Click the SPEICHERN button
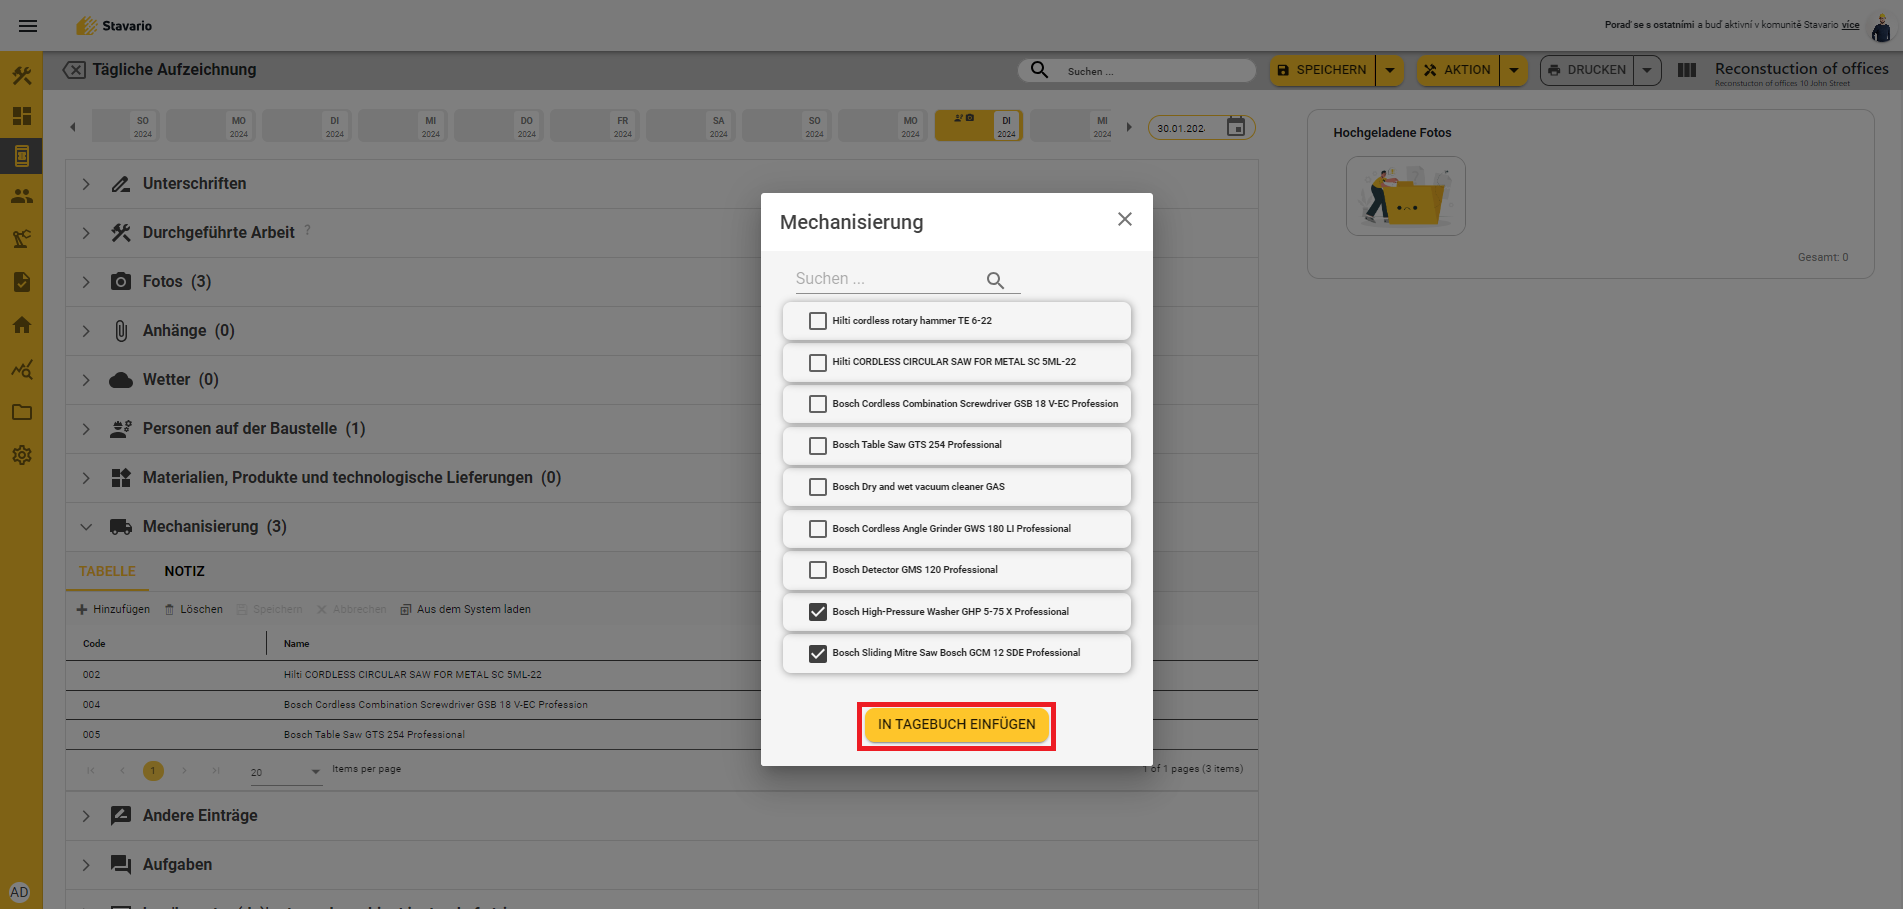 (1322, 70)
